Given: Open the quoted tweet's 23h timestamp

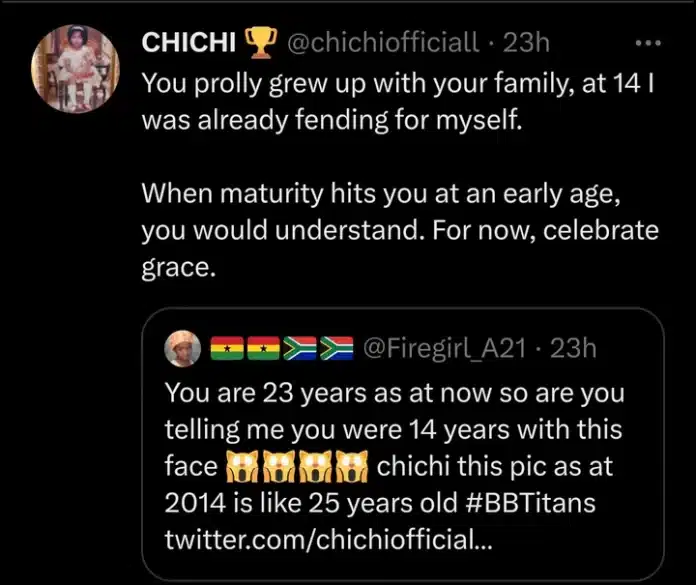Looking at the screenshot, I should click(574, 349).
